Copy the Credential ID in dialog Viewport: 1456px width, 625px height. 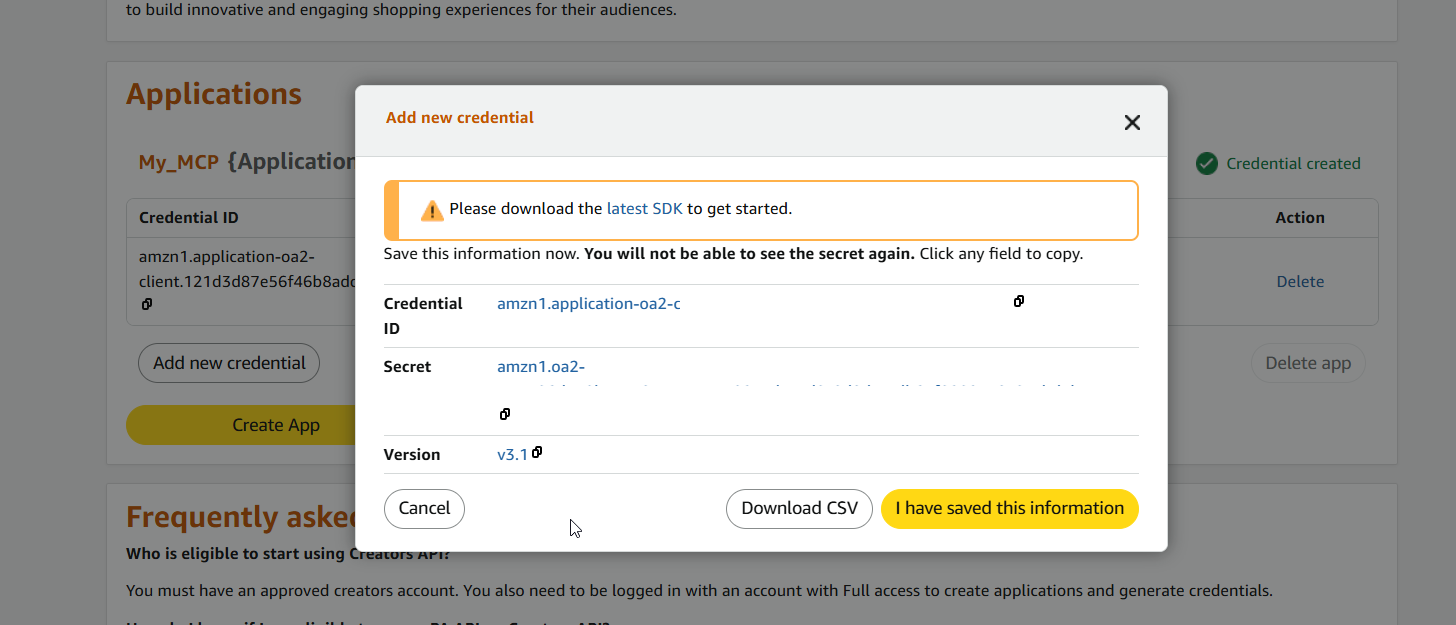click(1019, 301)
